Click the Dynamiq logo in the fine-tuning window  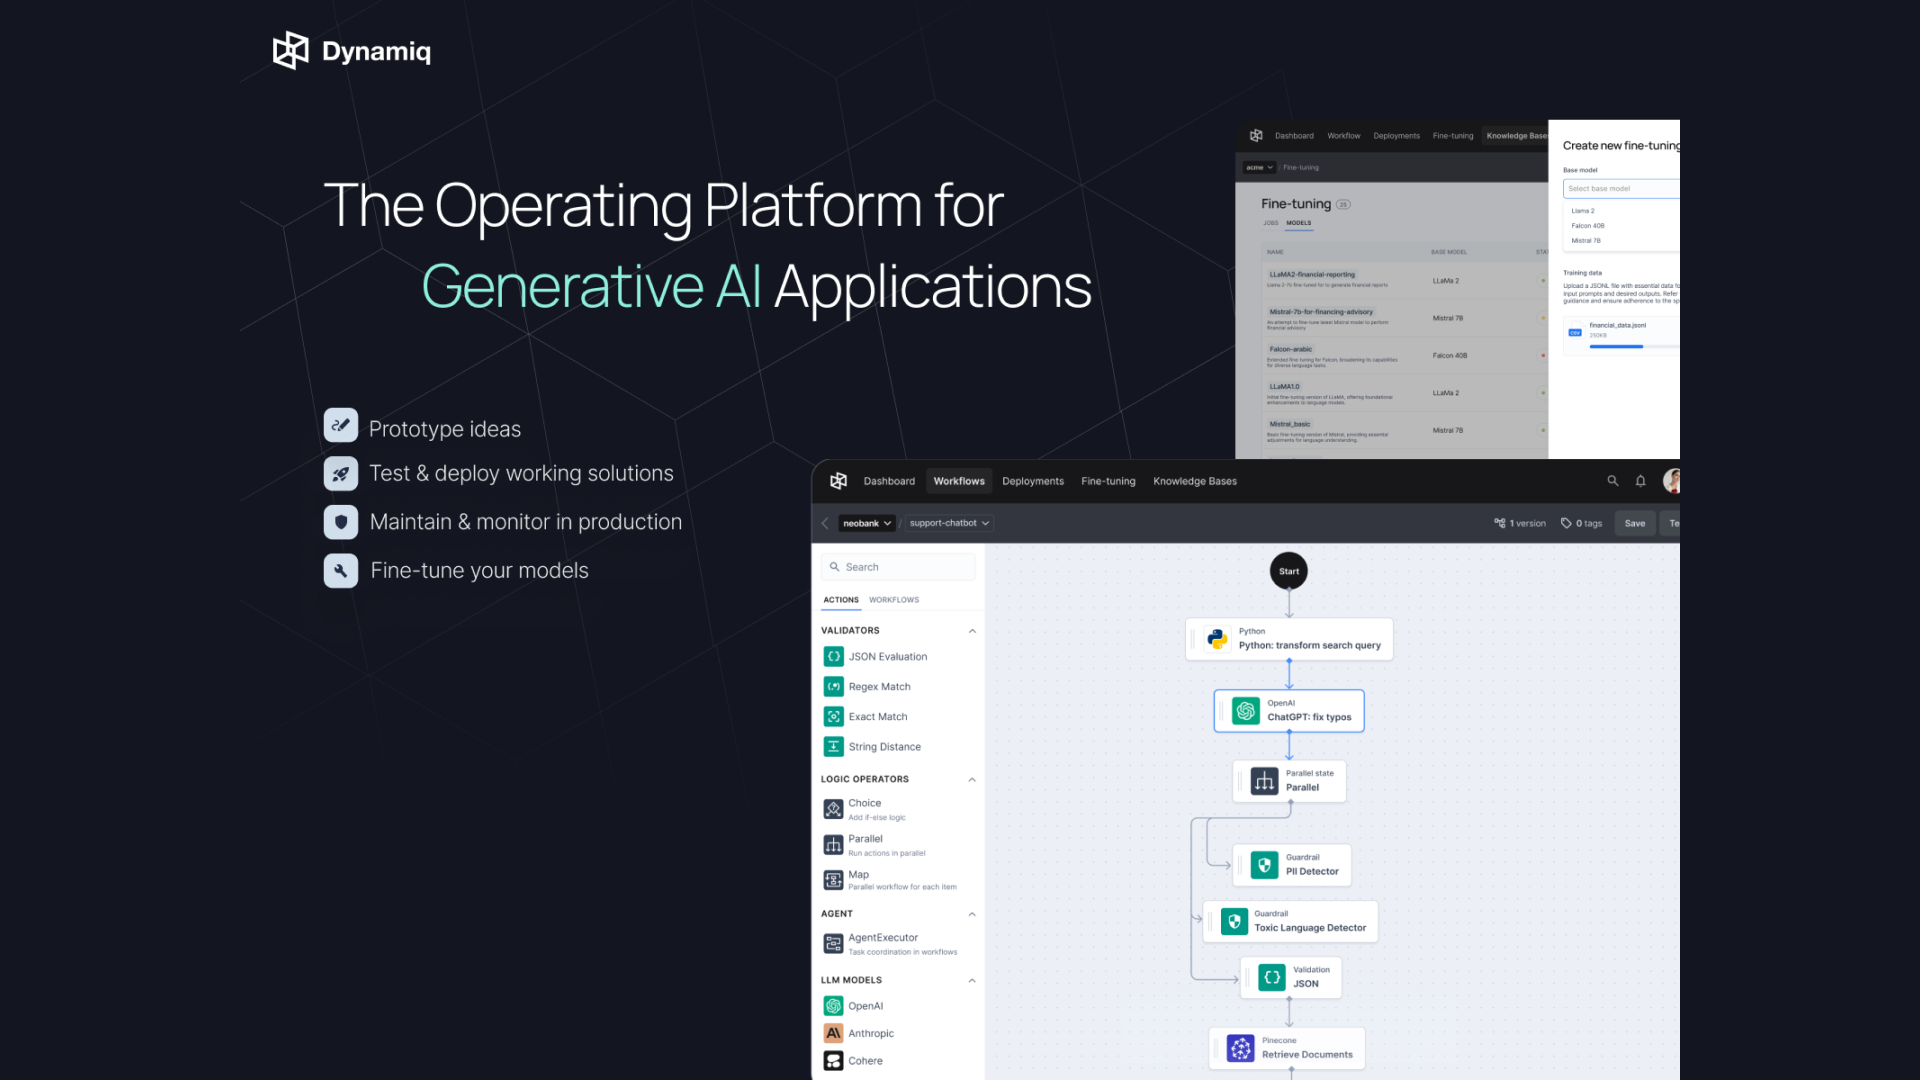click(1256, 136)
